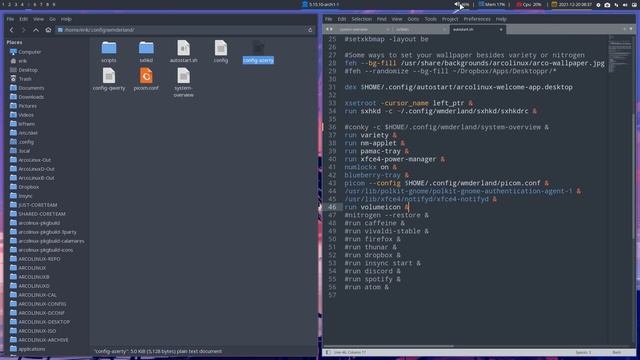Open Sublime Text Tools menu
Viewport: 640px width, 360px height.
pos(430,19)
